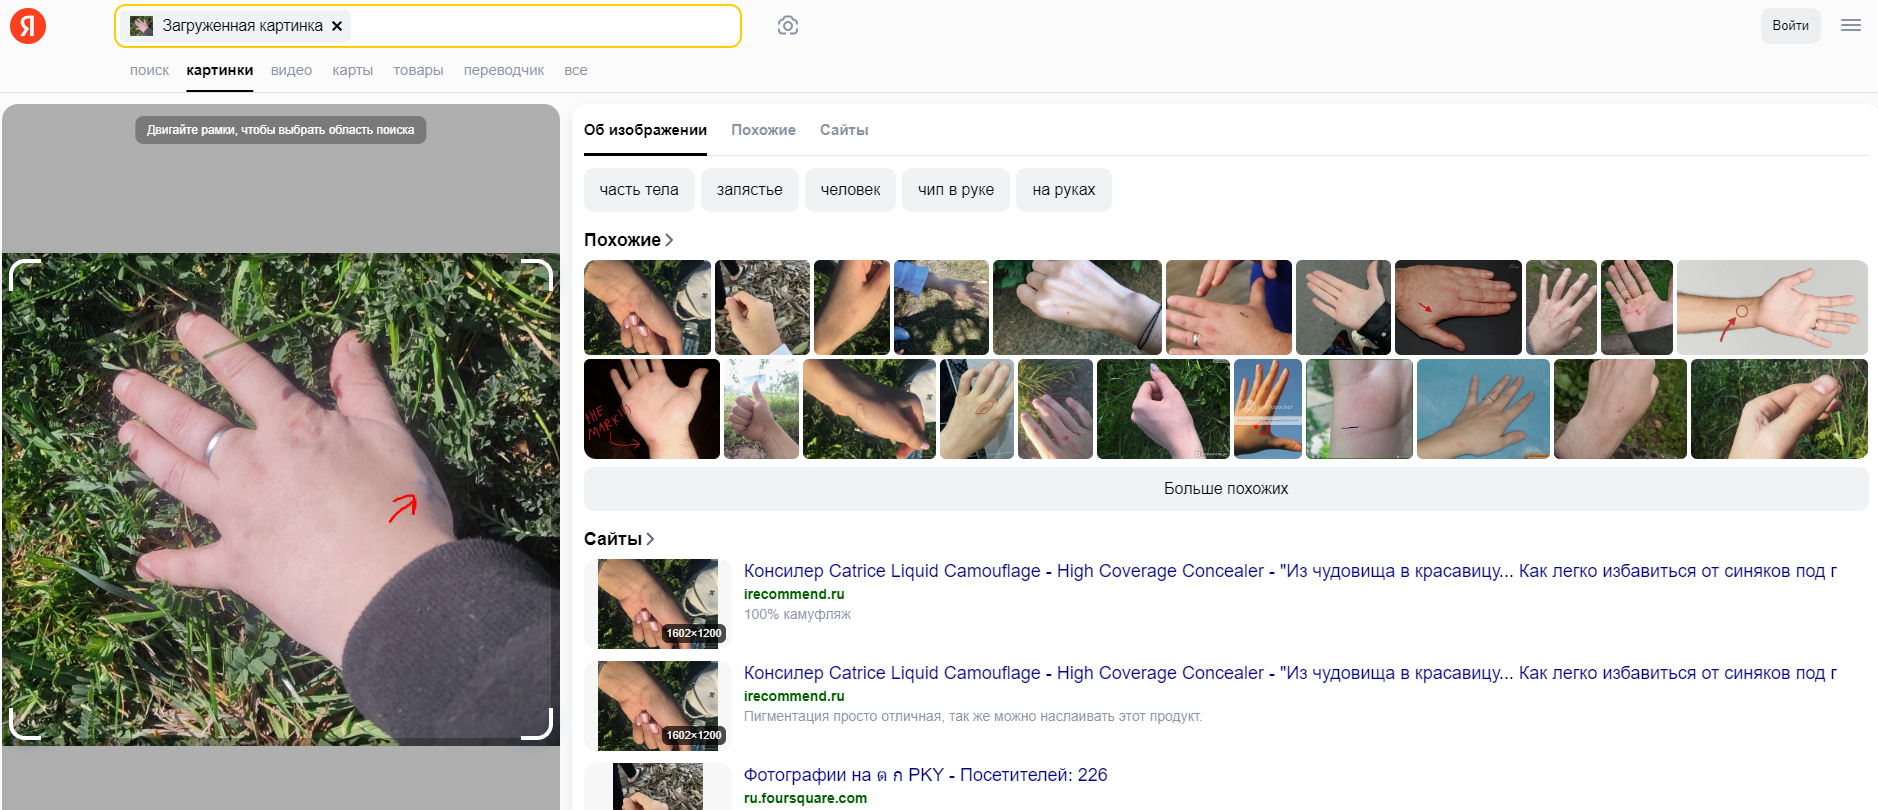
Task: Choose the запястье tag chip
Action: pyautogui.click(x=750, y=190)
